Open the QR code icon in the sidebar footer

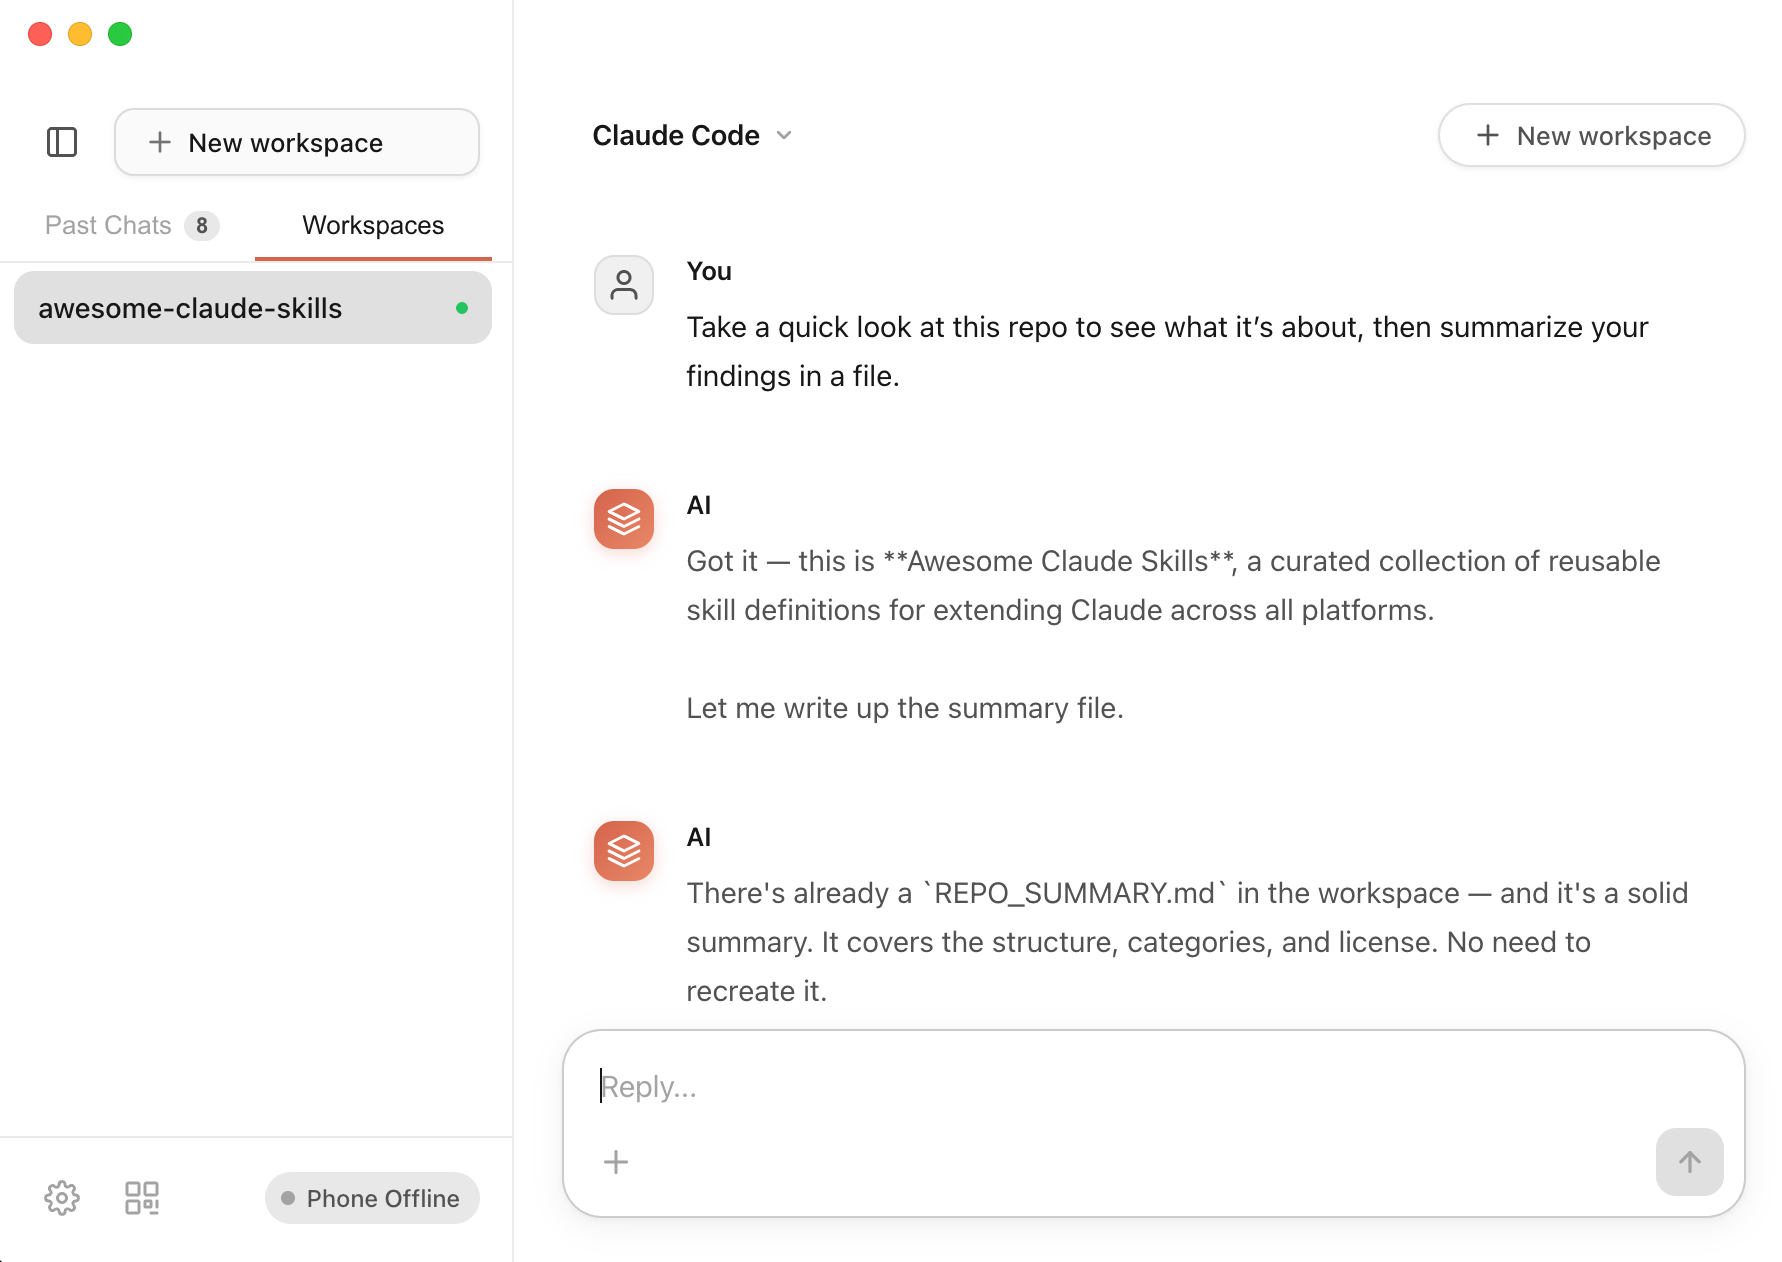coord(142,1198)
